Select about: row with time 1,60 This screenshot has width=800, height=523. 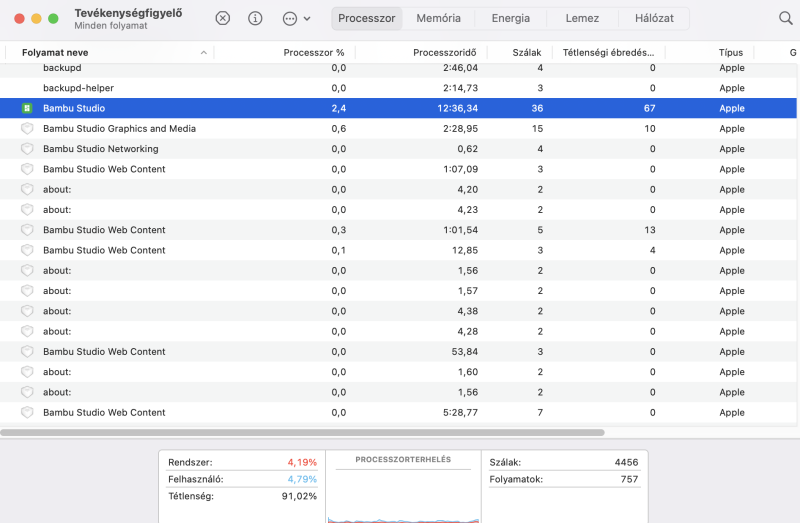(398, 372)
